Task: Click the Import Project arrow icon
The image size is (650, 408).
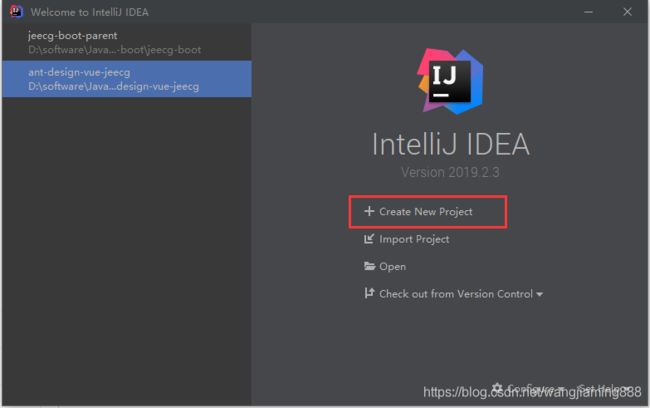Action: point(369,239)
